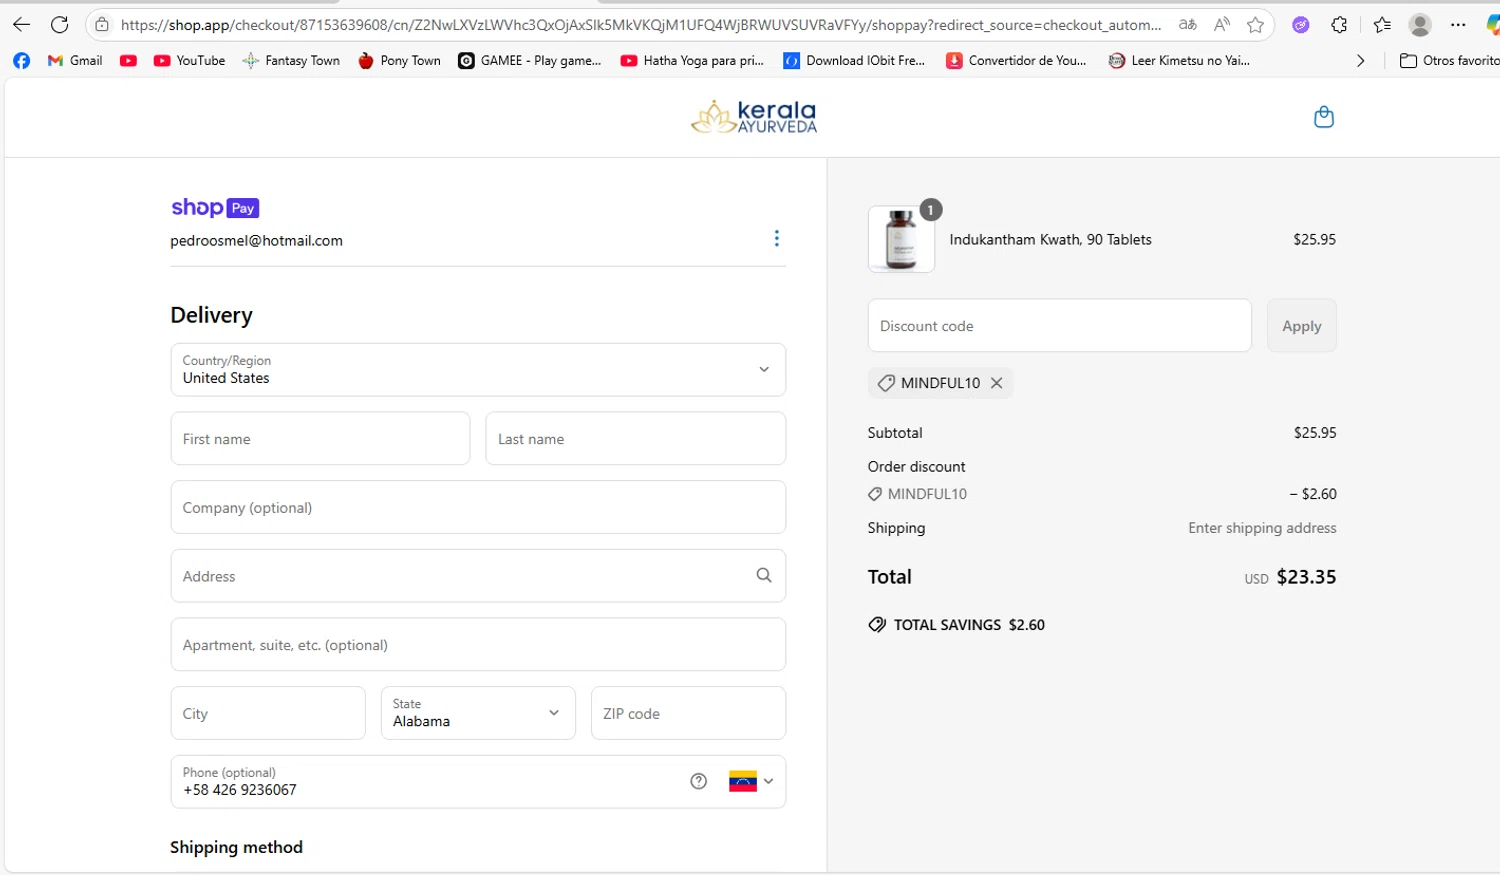The image size is (1500, 875).
Task: Expand the State dropdown showing Alabama
Action: (478, 713)
